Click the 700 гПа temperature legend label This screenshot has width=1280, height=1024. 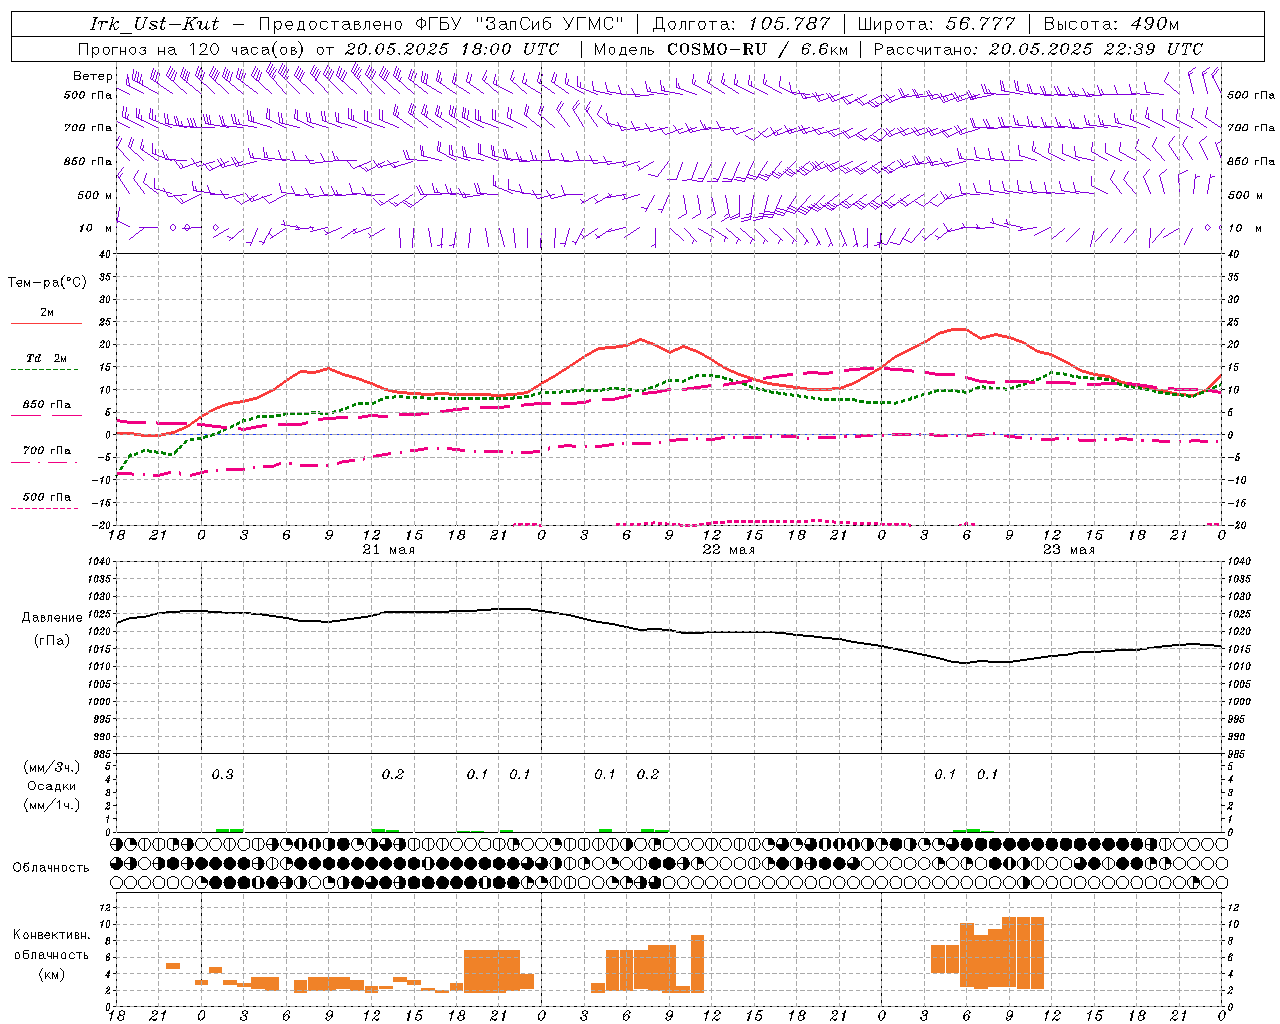[x=47, y=451]
